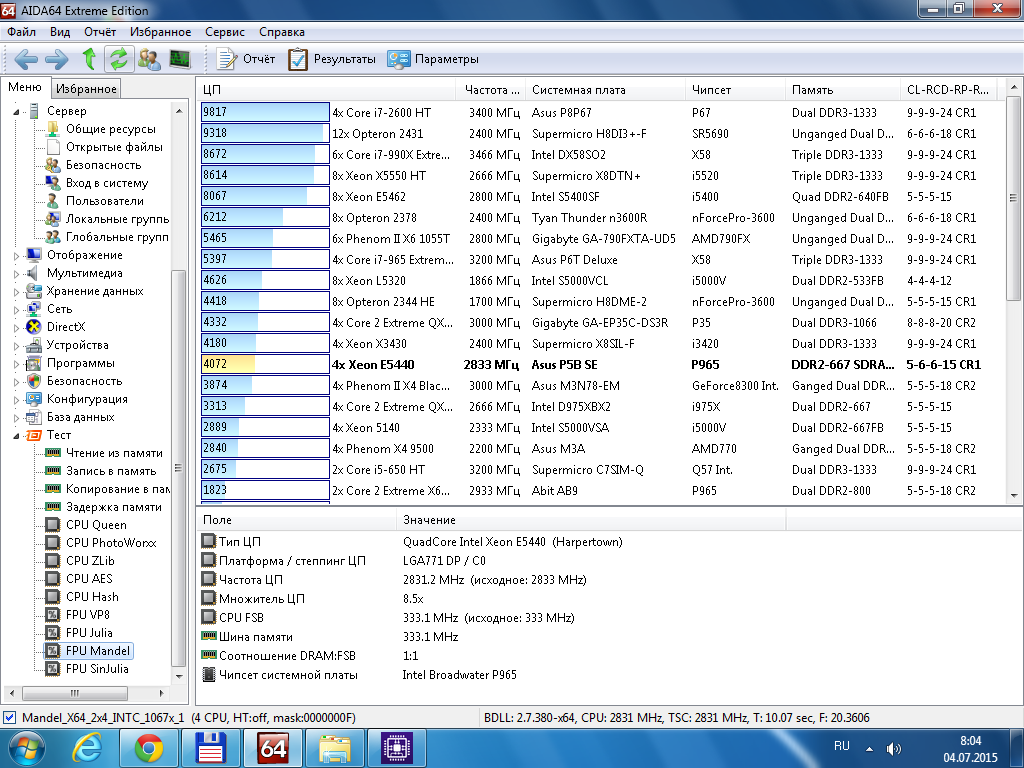The height and width of the screenshot is (768, 1024).
Task: Expand the Программы tree node
Action: 16,364
